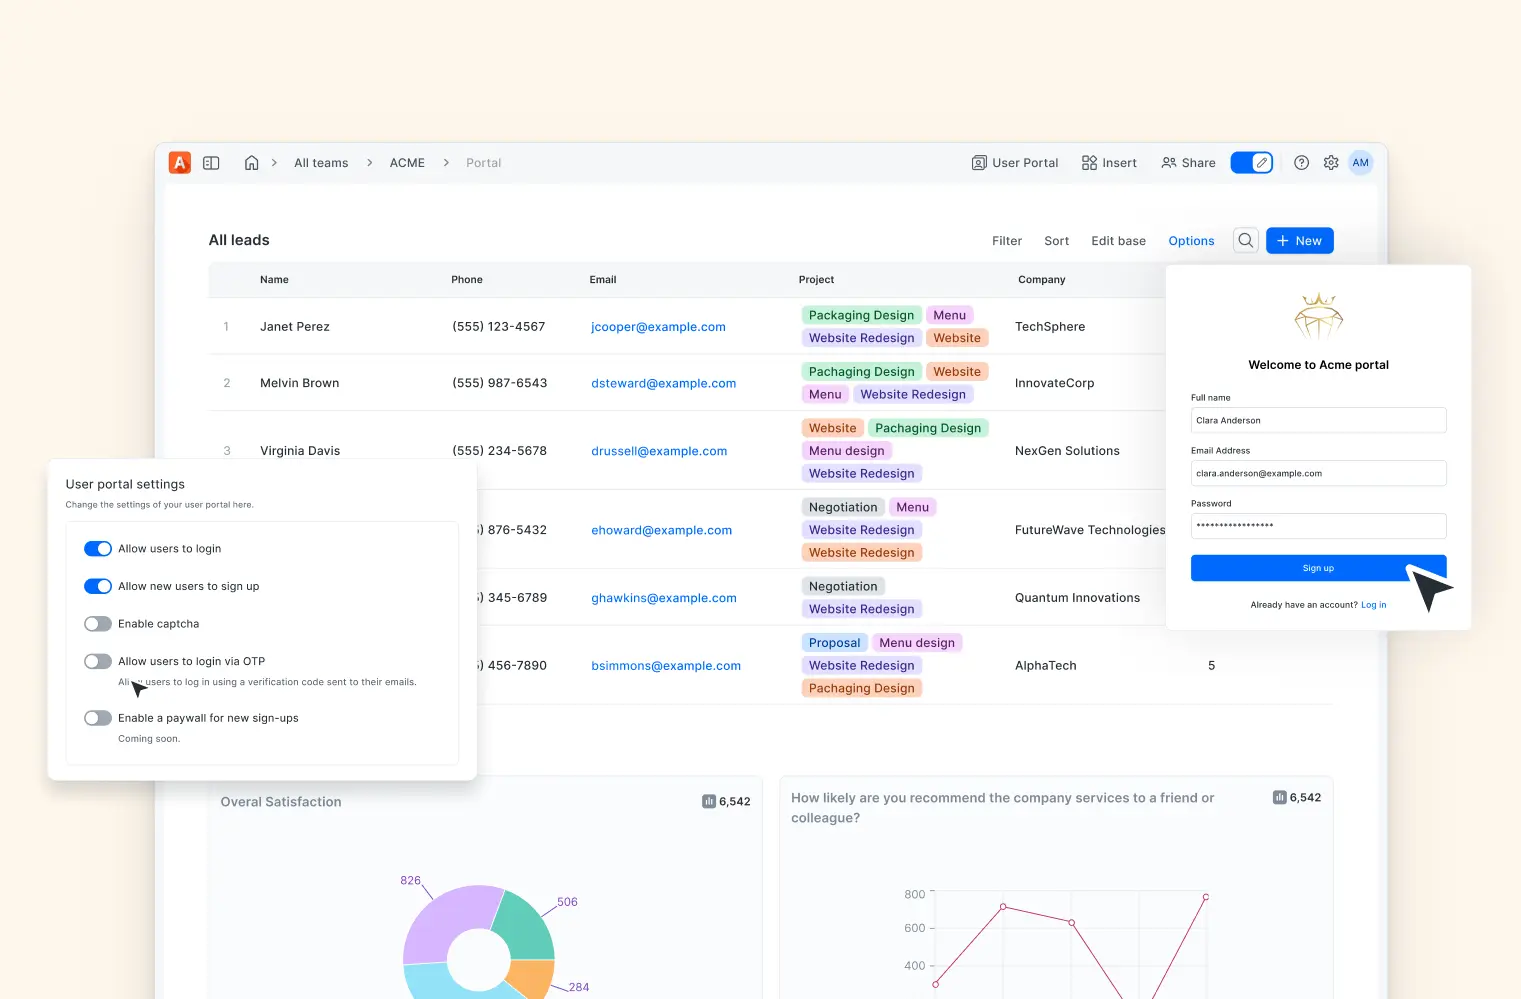Enable Allow users to login via OTP
The height and width of the screenshot is (999, 1521).
[x=98, y=661]
